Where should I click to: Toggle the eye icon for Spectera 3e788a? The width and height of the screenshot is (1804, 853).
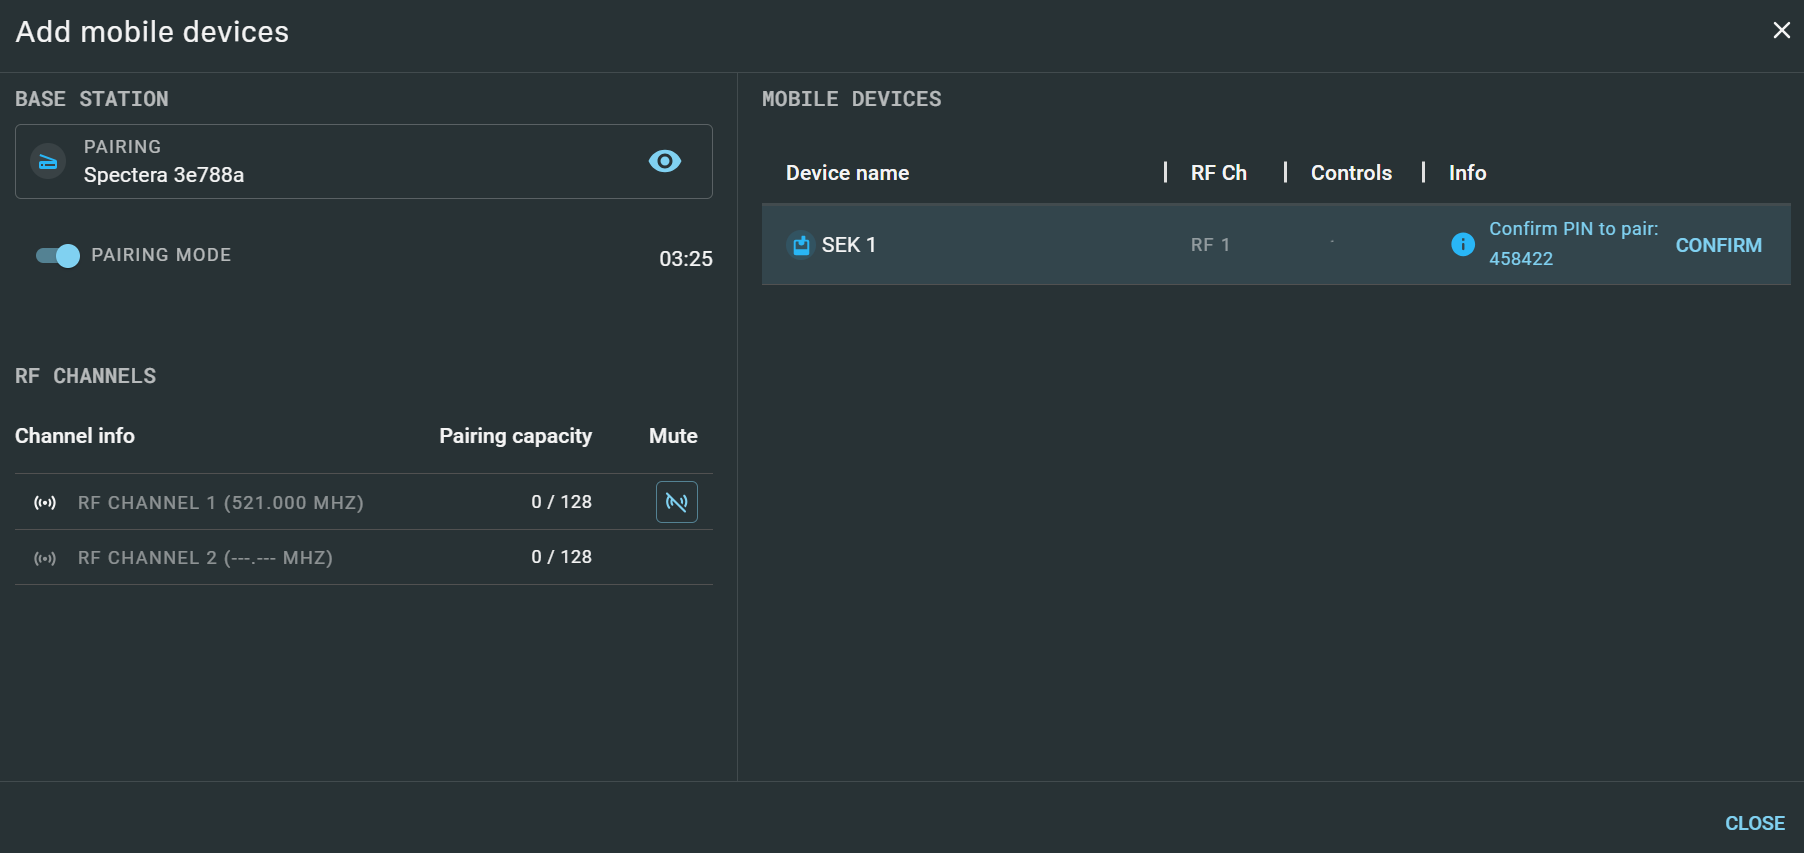click(664, 161)
